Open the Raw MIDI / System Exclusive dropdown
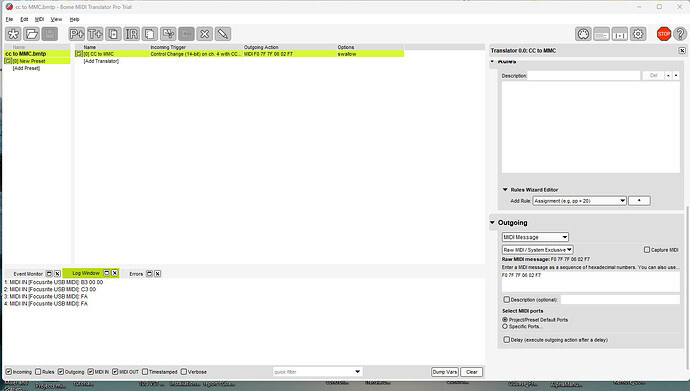The image size is (690, 391). (537, 249)
